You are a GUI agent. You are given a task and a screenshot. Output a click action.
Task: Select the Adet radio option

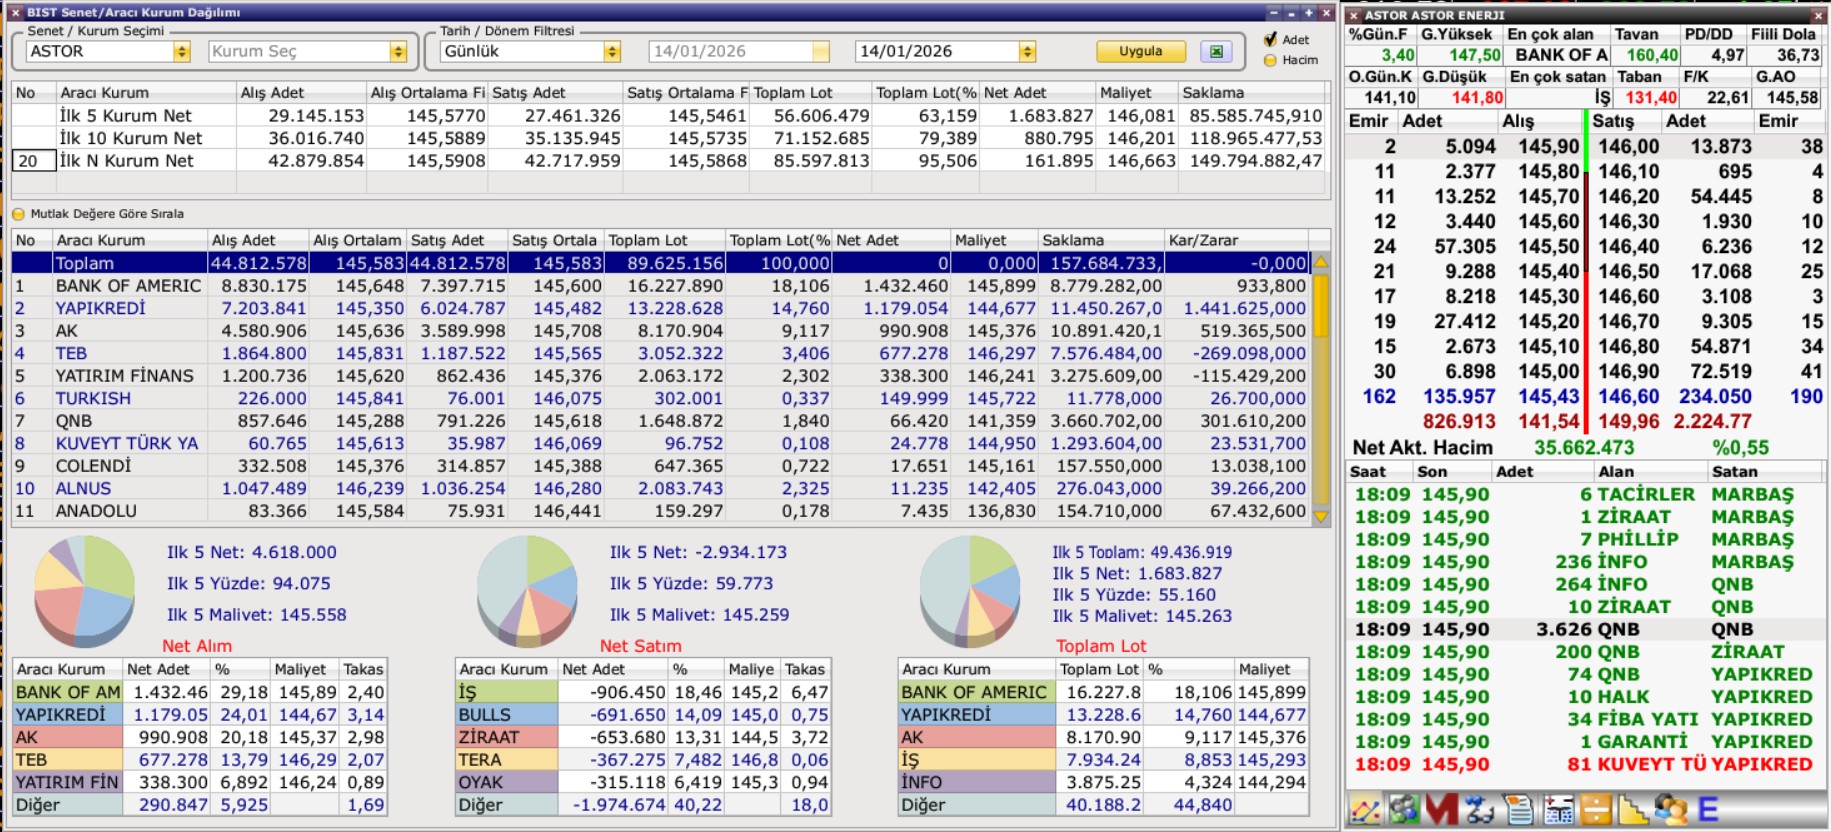[x=1271, y=39]
